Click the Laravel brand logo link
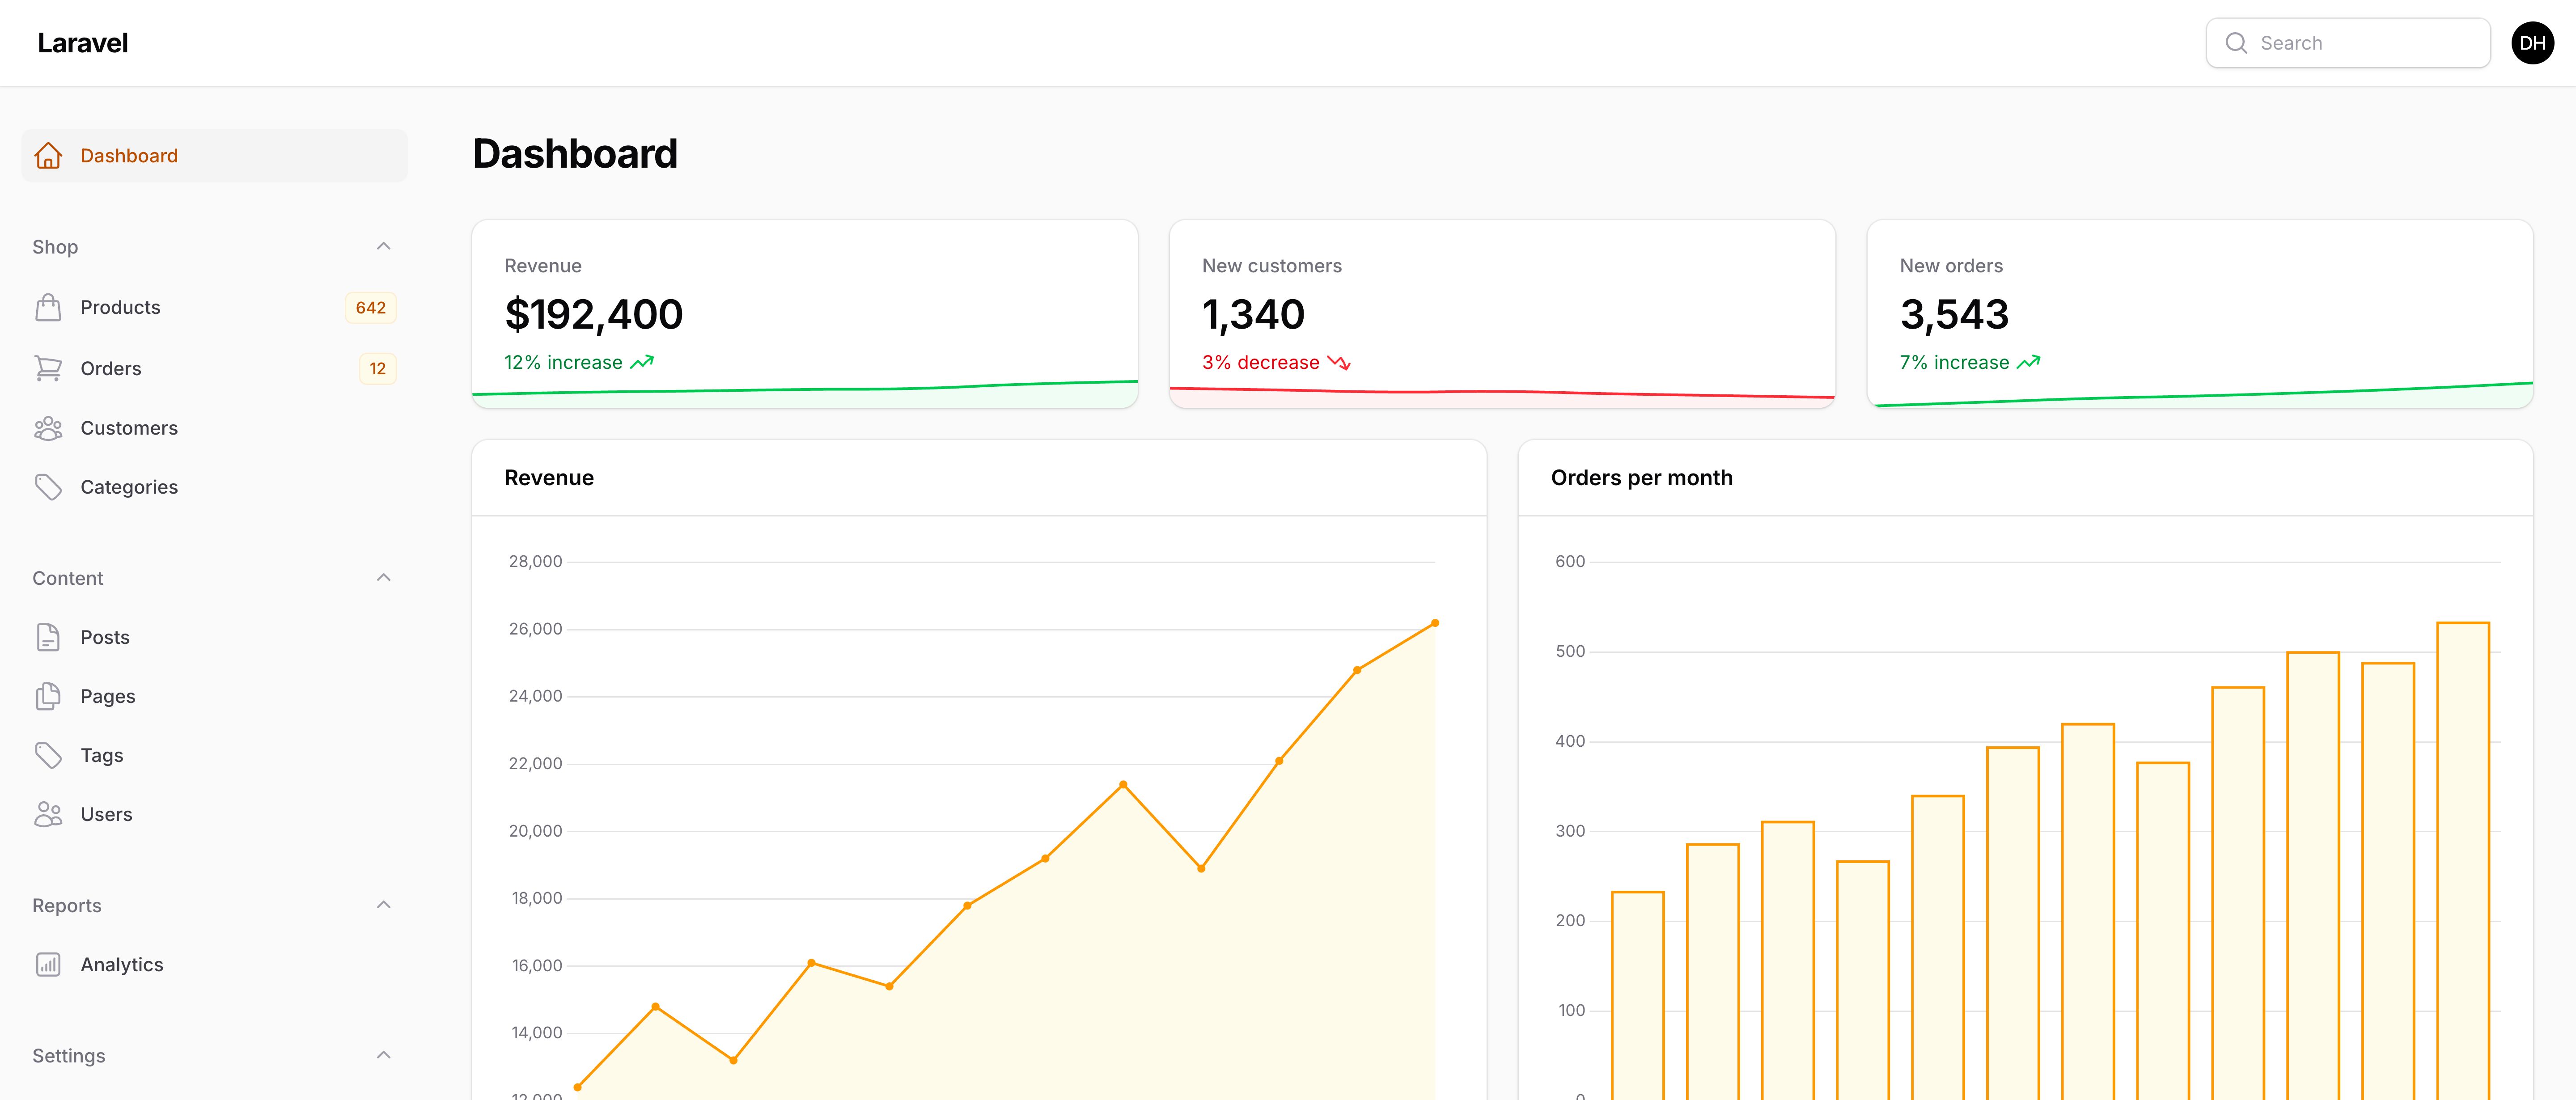2576x1100 pixels. [x=83, y=43]
